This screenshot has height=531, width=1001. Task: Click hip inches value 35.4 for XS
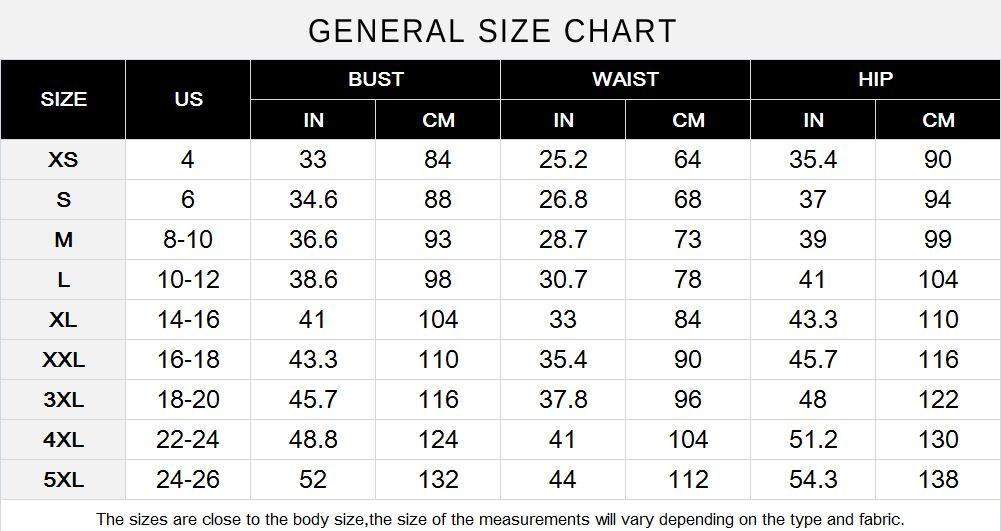click(x=813, y=160)
